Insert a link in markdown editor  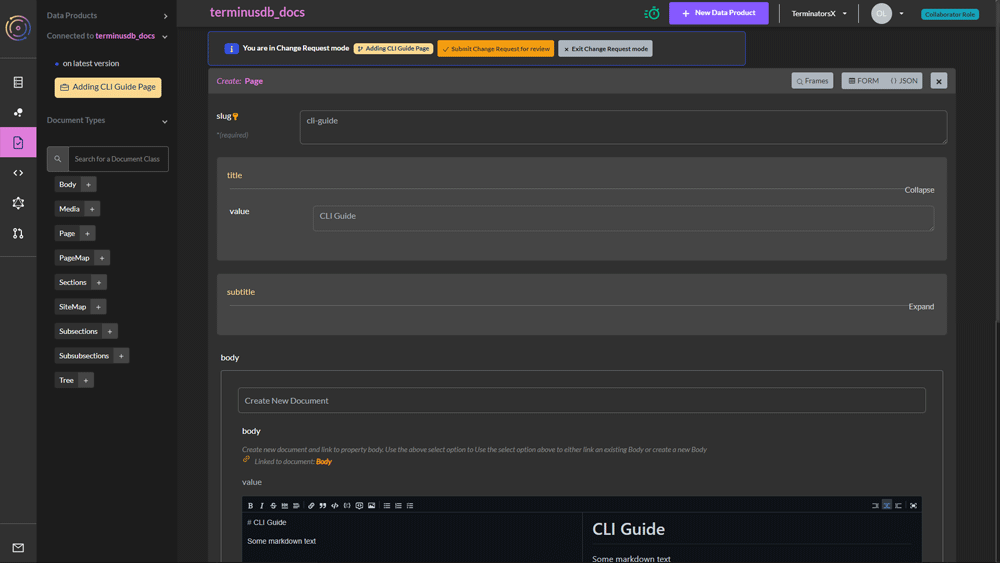pyautogui.click(x=311, y=506)
